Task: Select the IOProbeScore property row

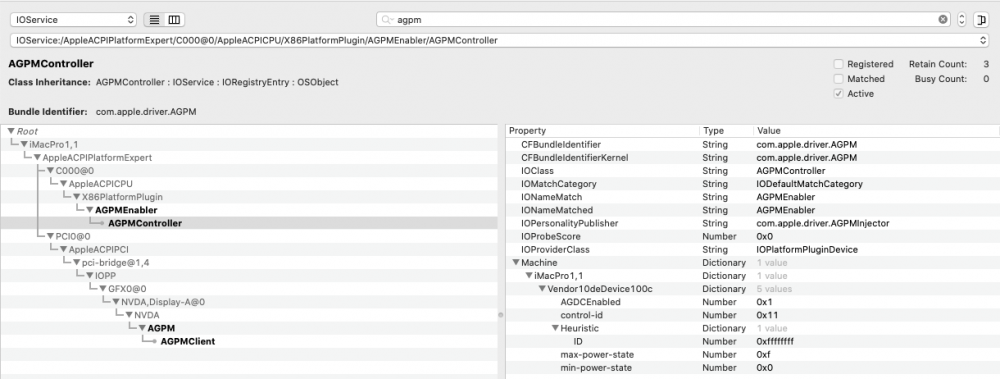Action: click(x=753, y=236)
